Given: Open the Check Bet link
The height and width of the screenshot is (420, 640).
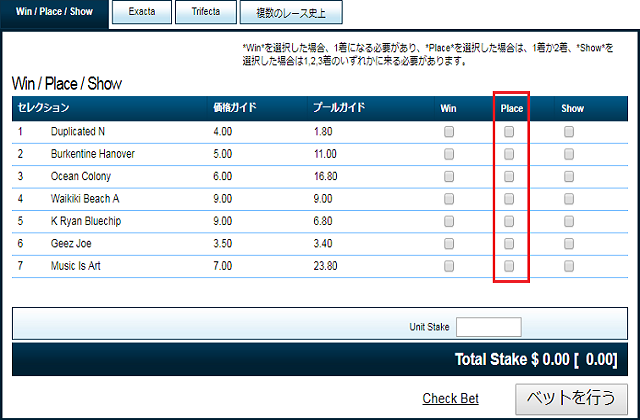Looking at the screenshot, I should coord(450,398).
